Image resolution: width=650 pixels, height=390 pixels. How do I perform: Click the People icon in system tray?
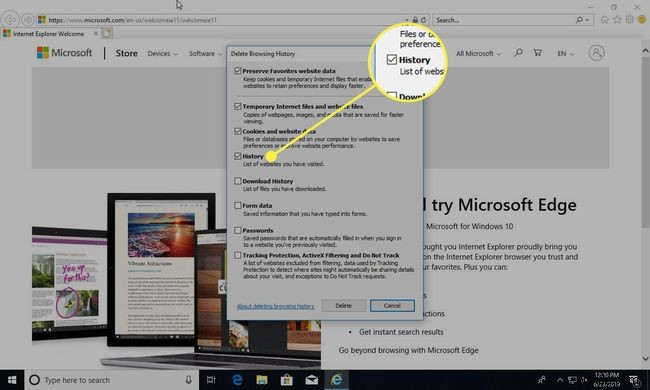[x=542, y=380]
